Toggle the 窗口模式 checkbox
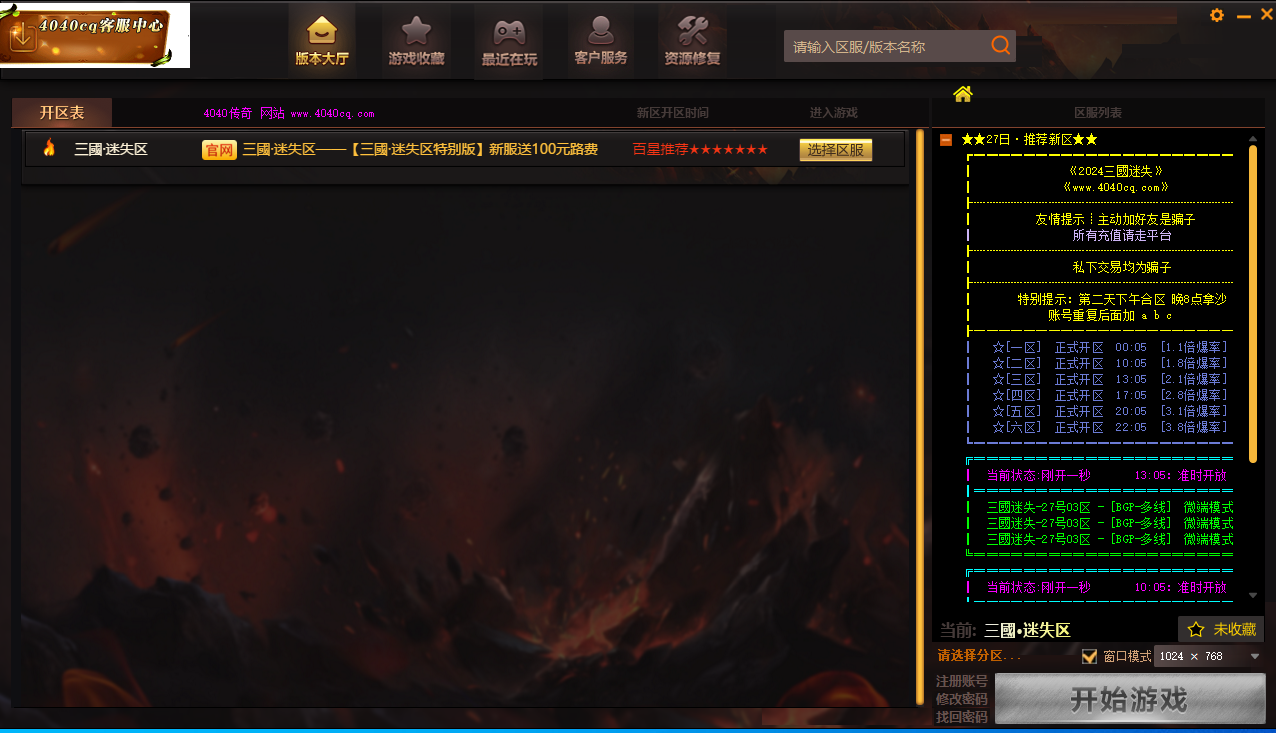The image size is (1276, 733). click(1090, 657)
